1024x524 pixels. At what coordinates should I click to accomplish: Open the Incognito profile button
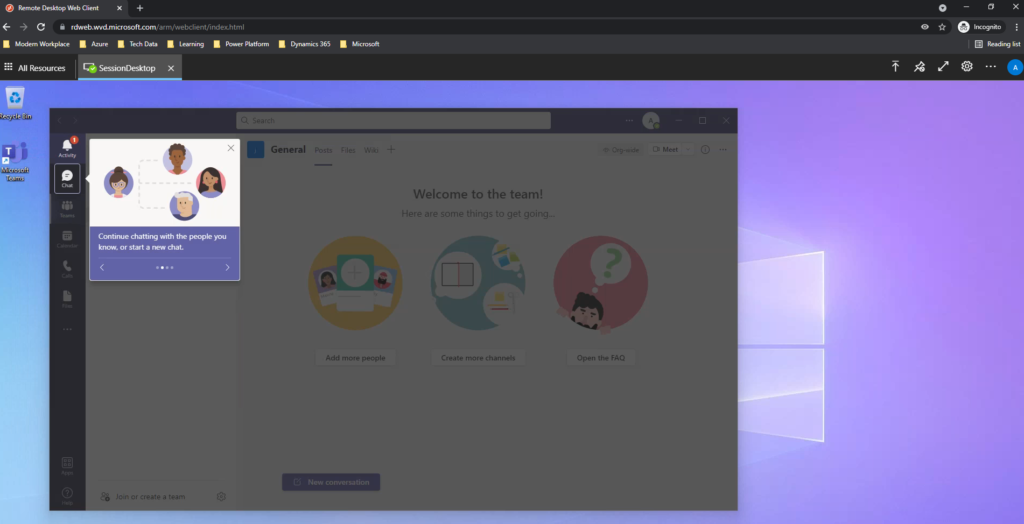980,27
